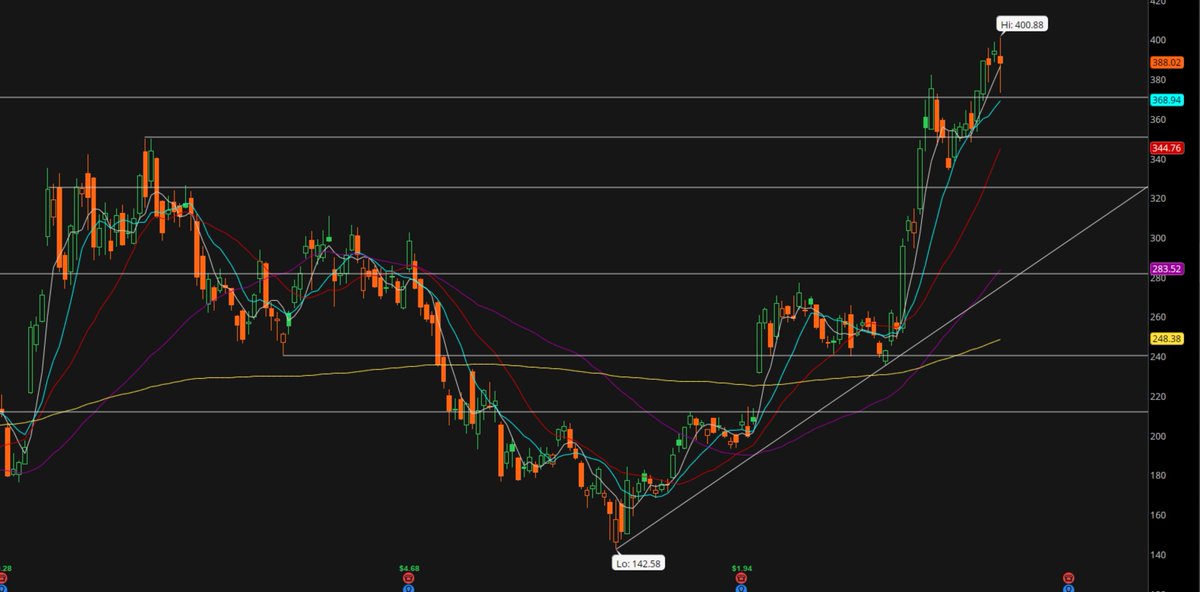Click the red earnings icon below $4.68
Screen dimensions: 1200x592
(x=408, y=578)
